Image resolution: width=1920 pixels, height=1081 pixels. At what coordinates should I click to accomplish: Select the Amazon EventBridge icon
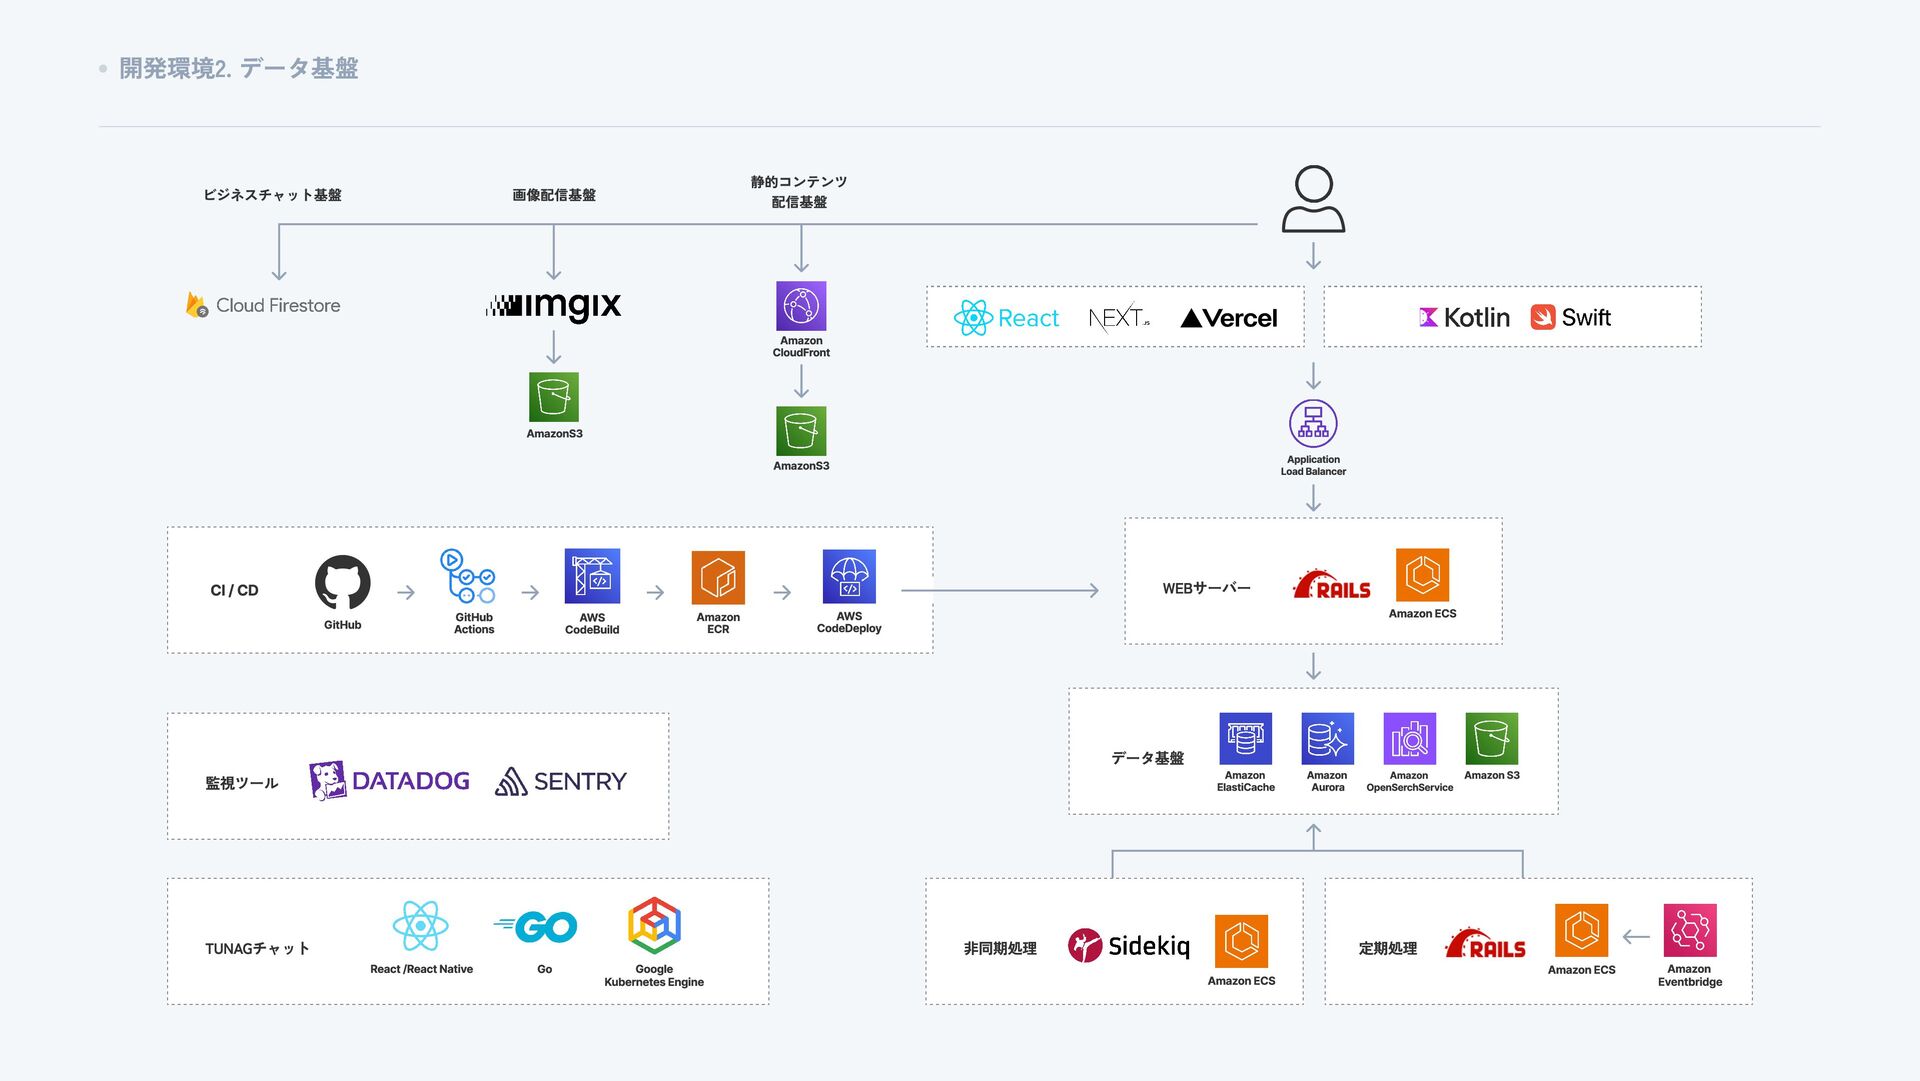pyautogui.click(x=1690, y=931)
